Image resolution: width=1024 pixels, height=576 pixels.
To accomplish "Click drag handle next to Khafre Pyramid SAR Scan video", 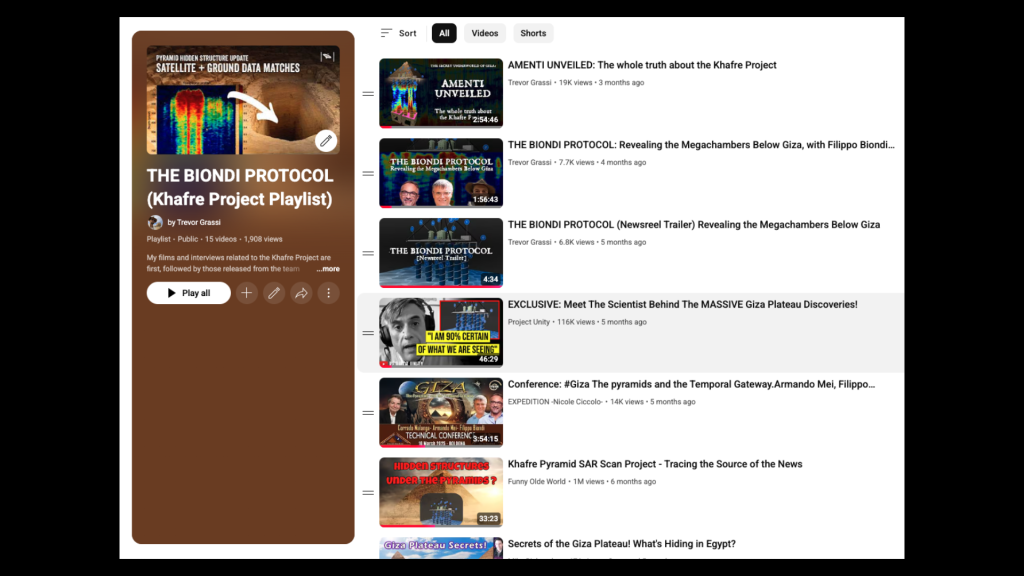I will (368, 492).
